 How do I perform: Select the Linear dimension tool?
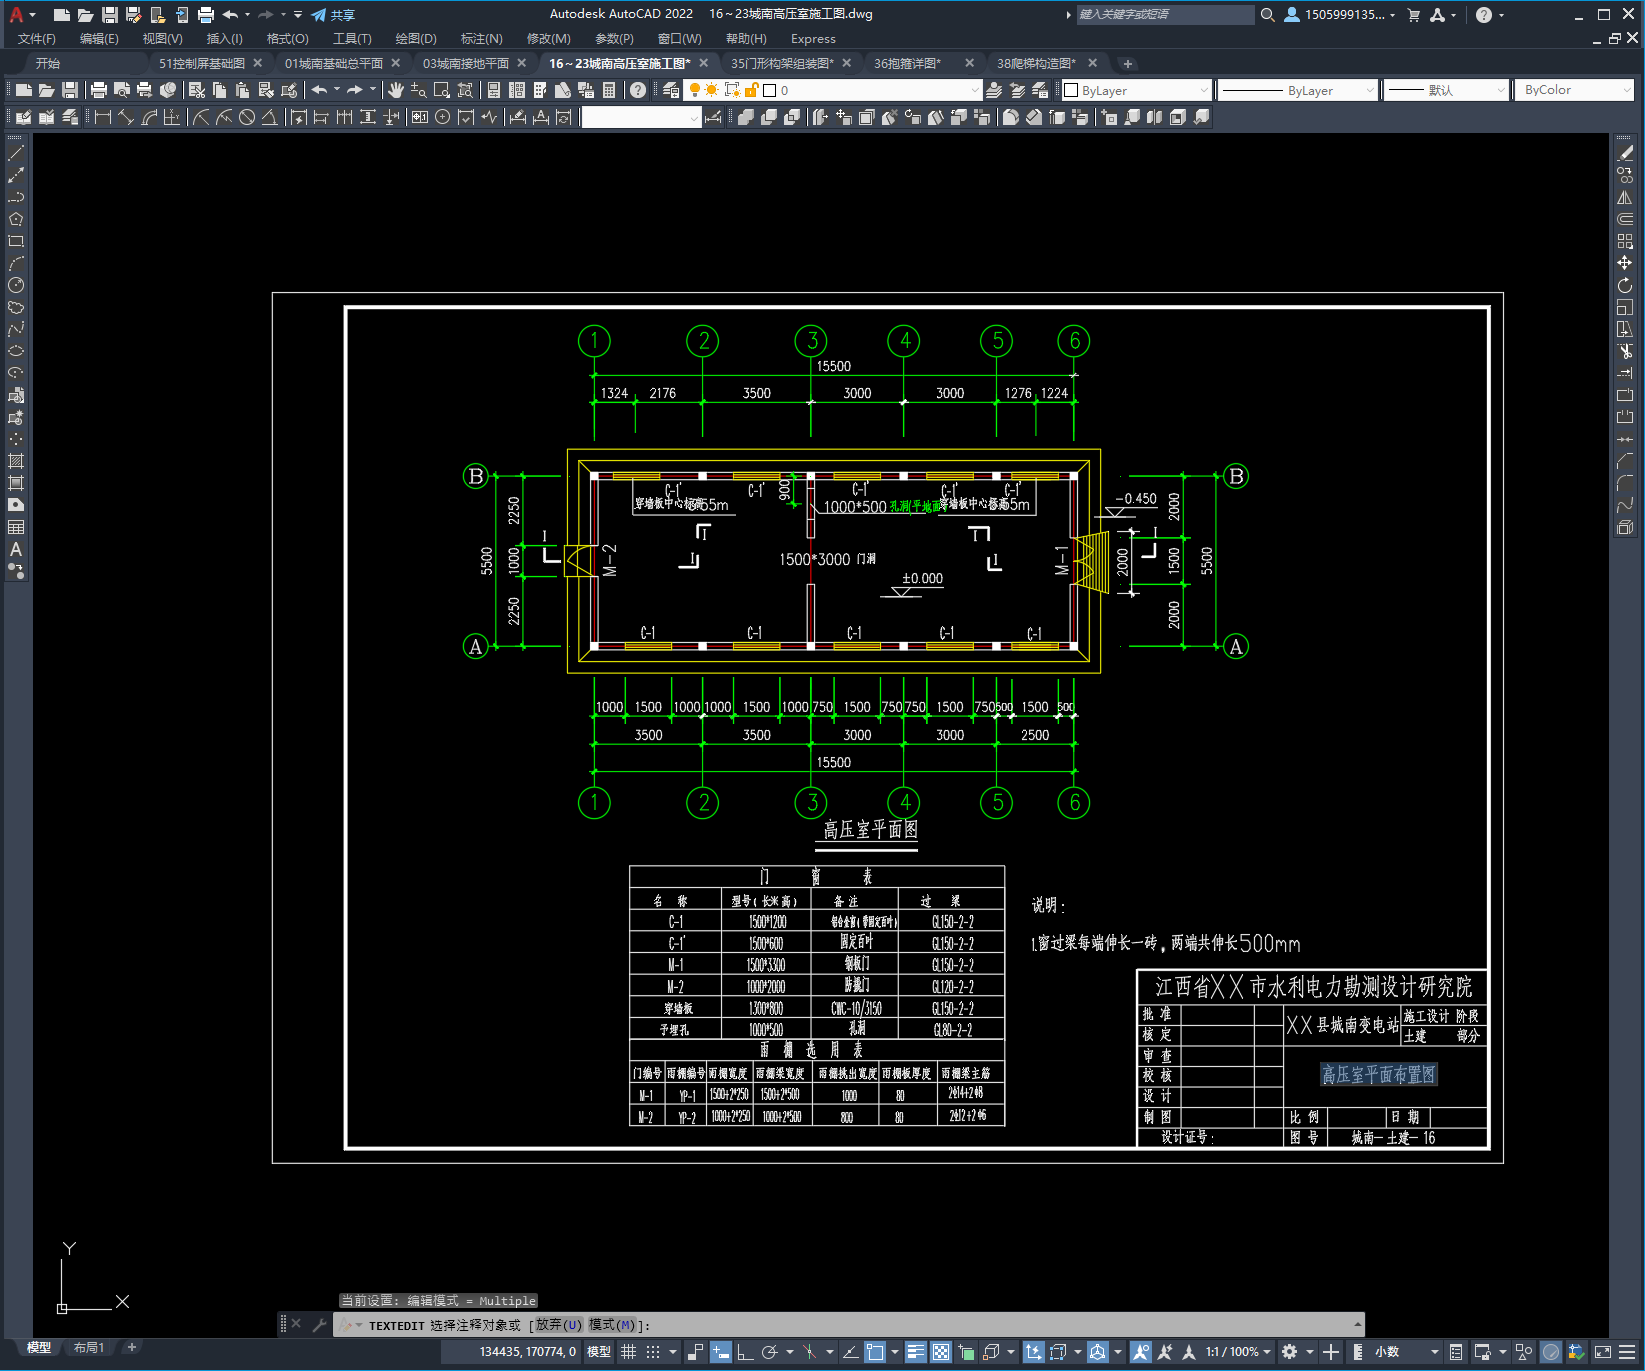[x=103, y=117]
